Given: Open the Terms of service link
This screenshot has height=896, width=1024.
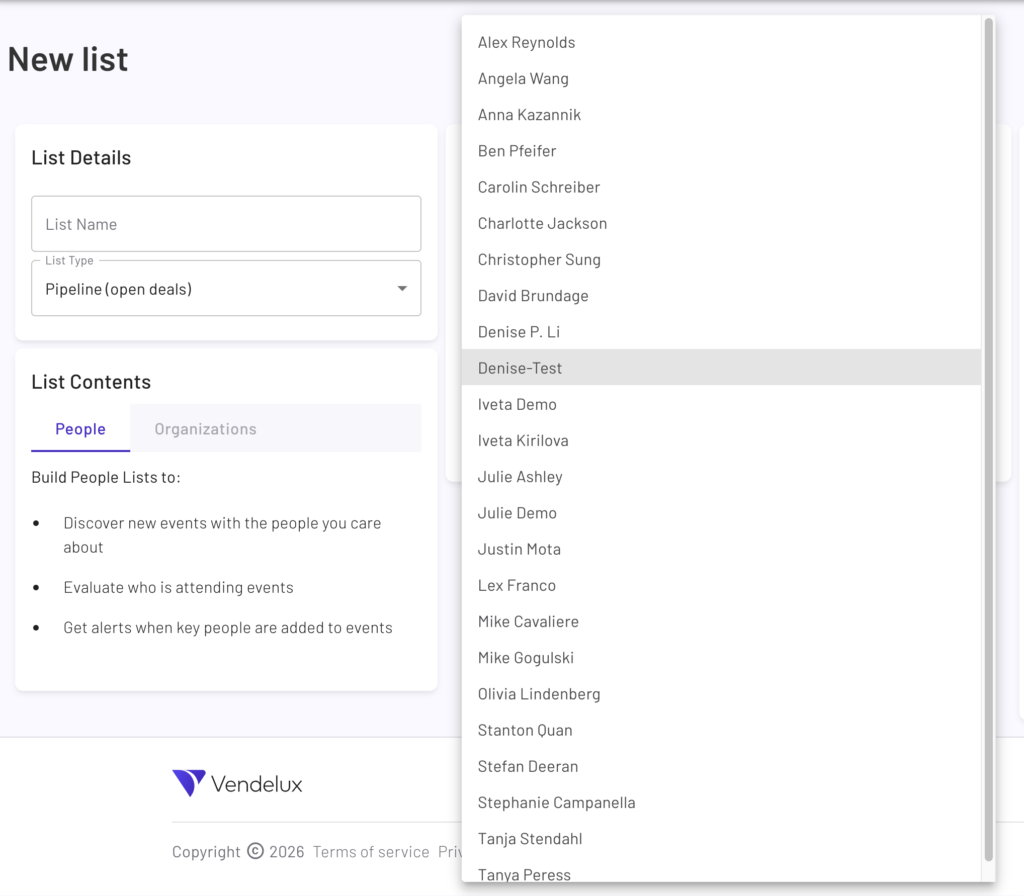Looking at the screenshot, I should pos(371,852).
